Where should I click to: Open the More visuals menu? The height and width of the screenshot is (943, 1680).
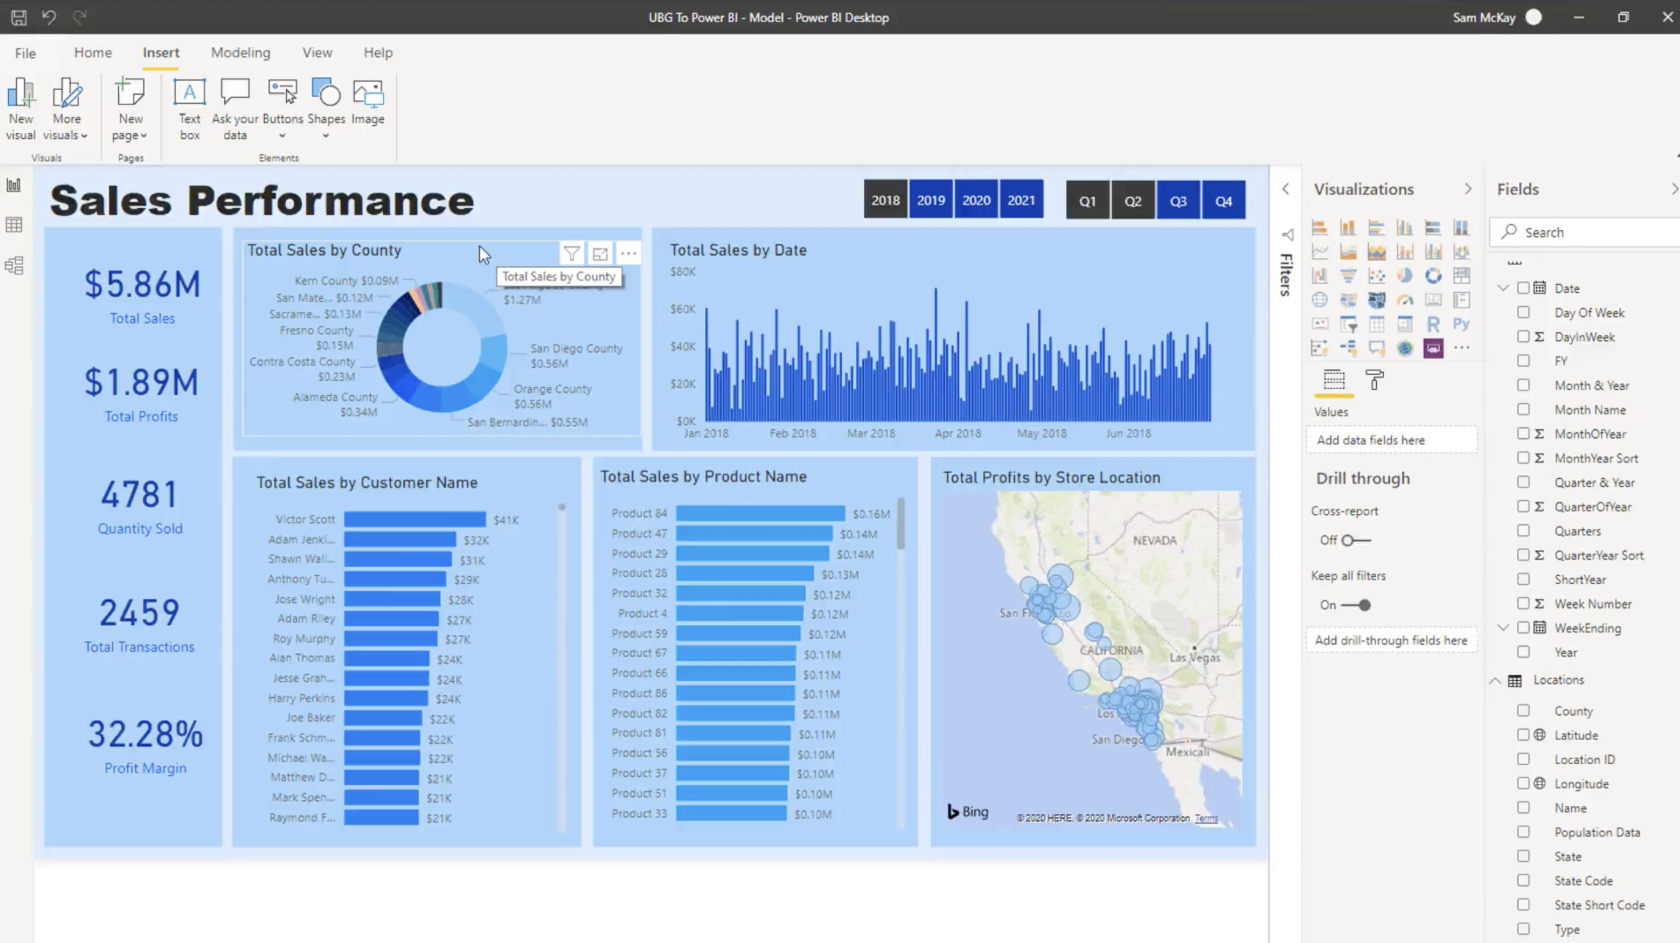pyautogui.click(x=66, y=109)
